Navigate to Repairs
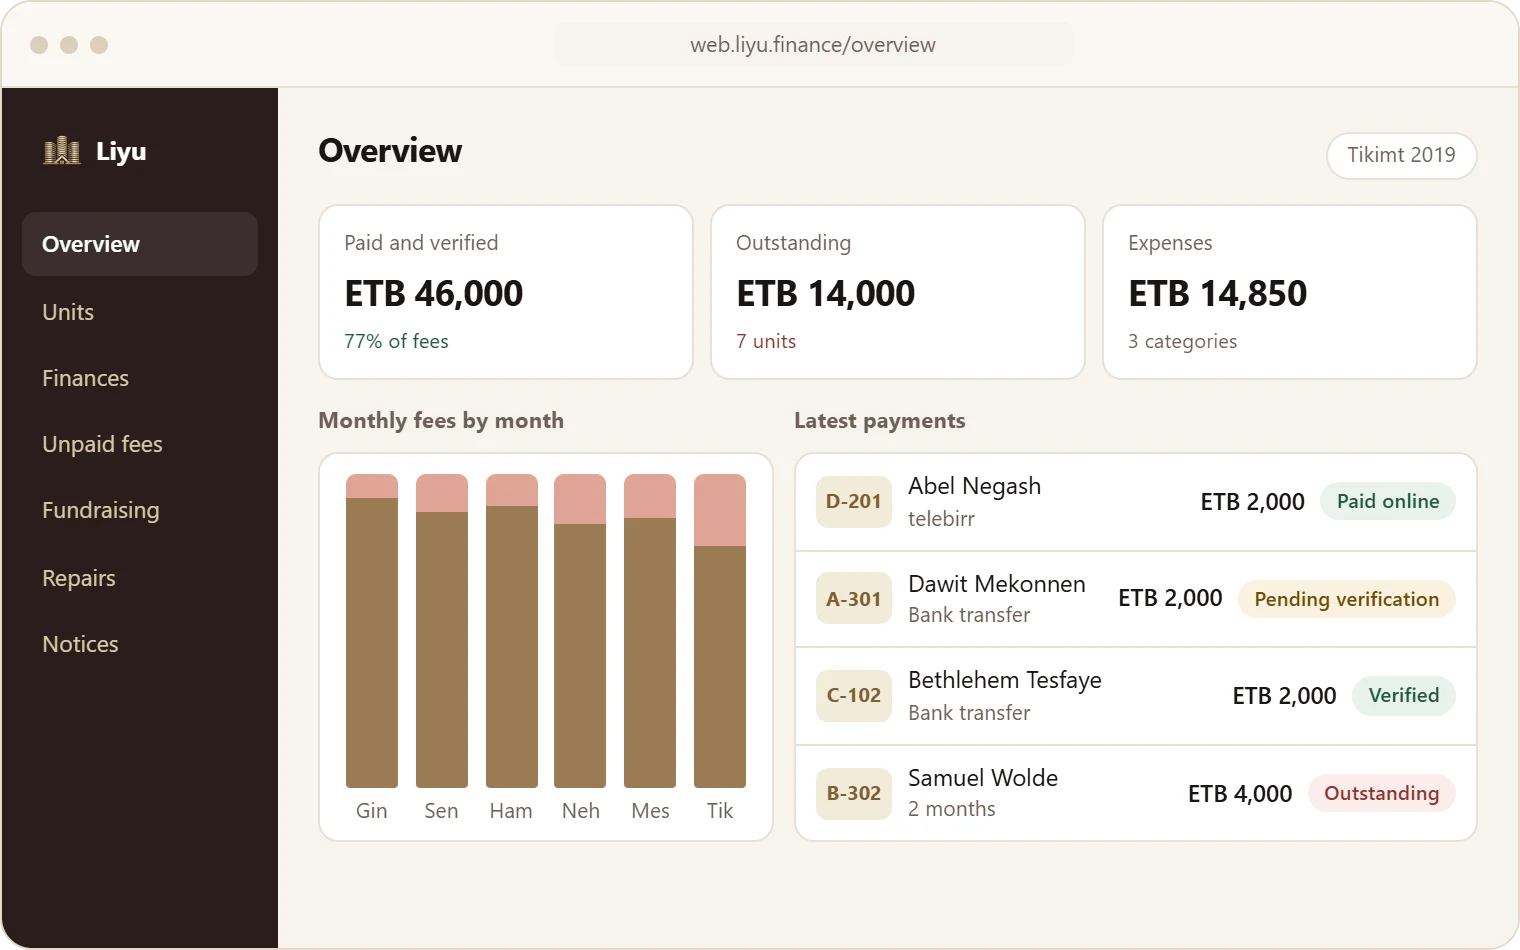 (79, 578)
